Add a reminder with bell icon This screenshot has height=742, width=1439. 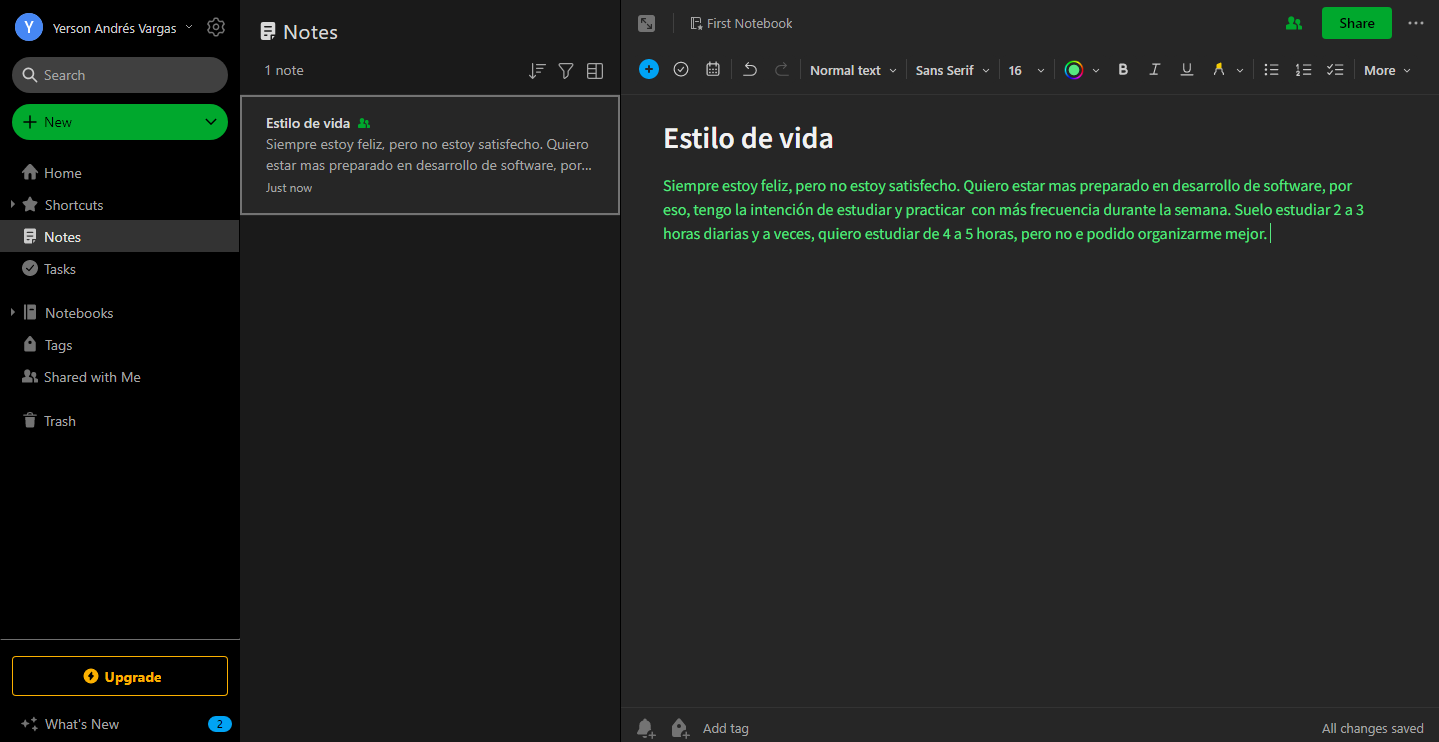[x=646, y=728]
